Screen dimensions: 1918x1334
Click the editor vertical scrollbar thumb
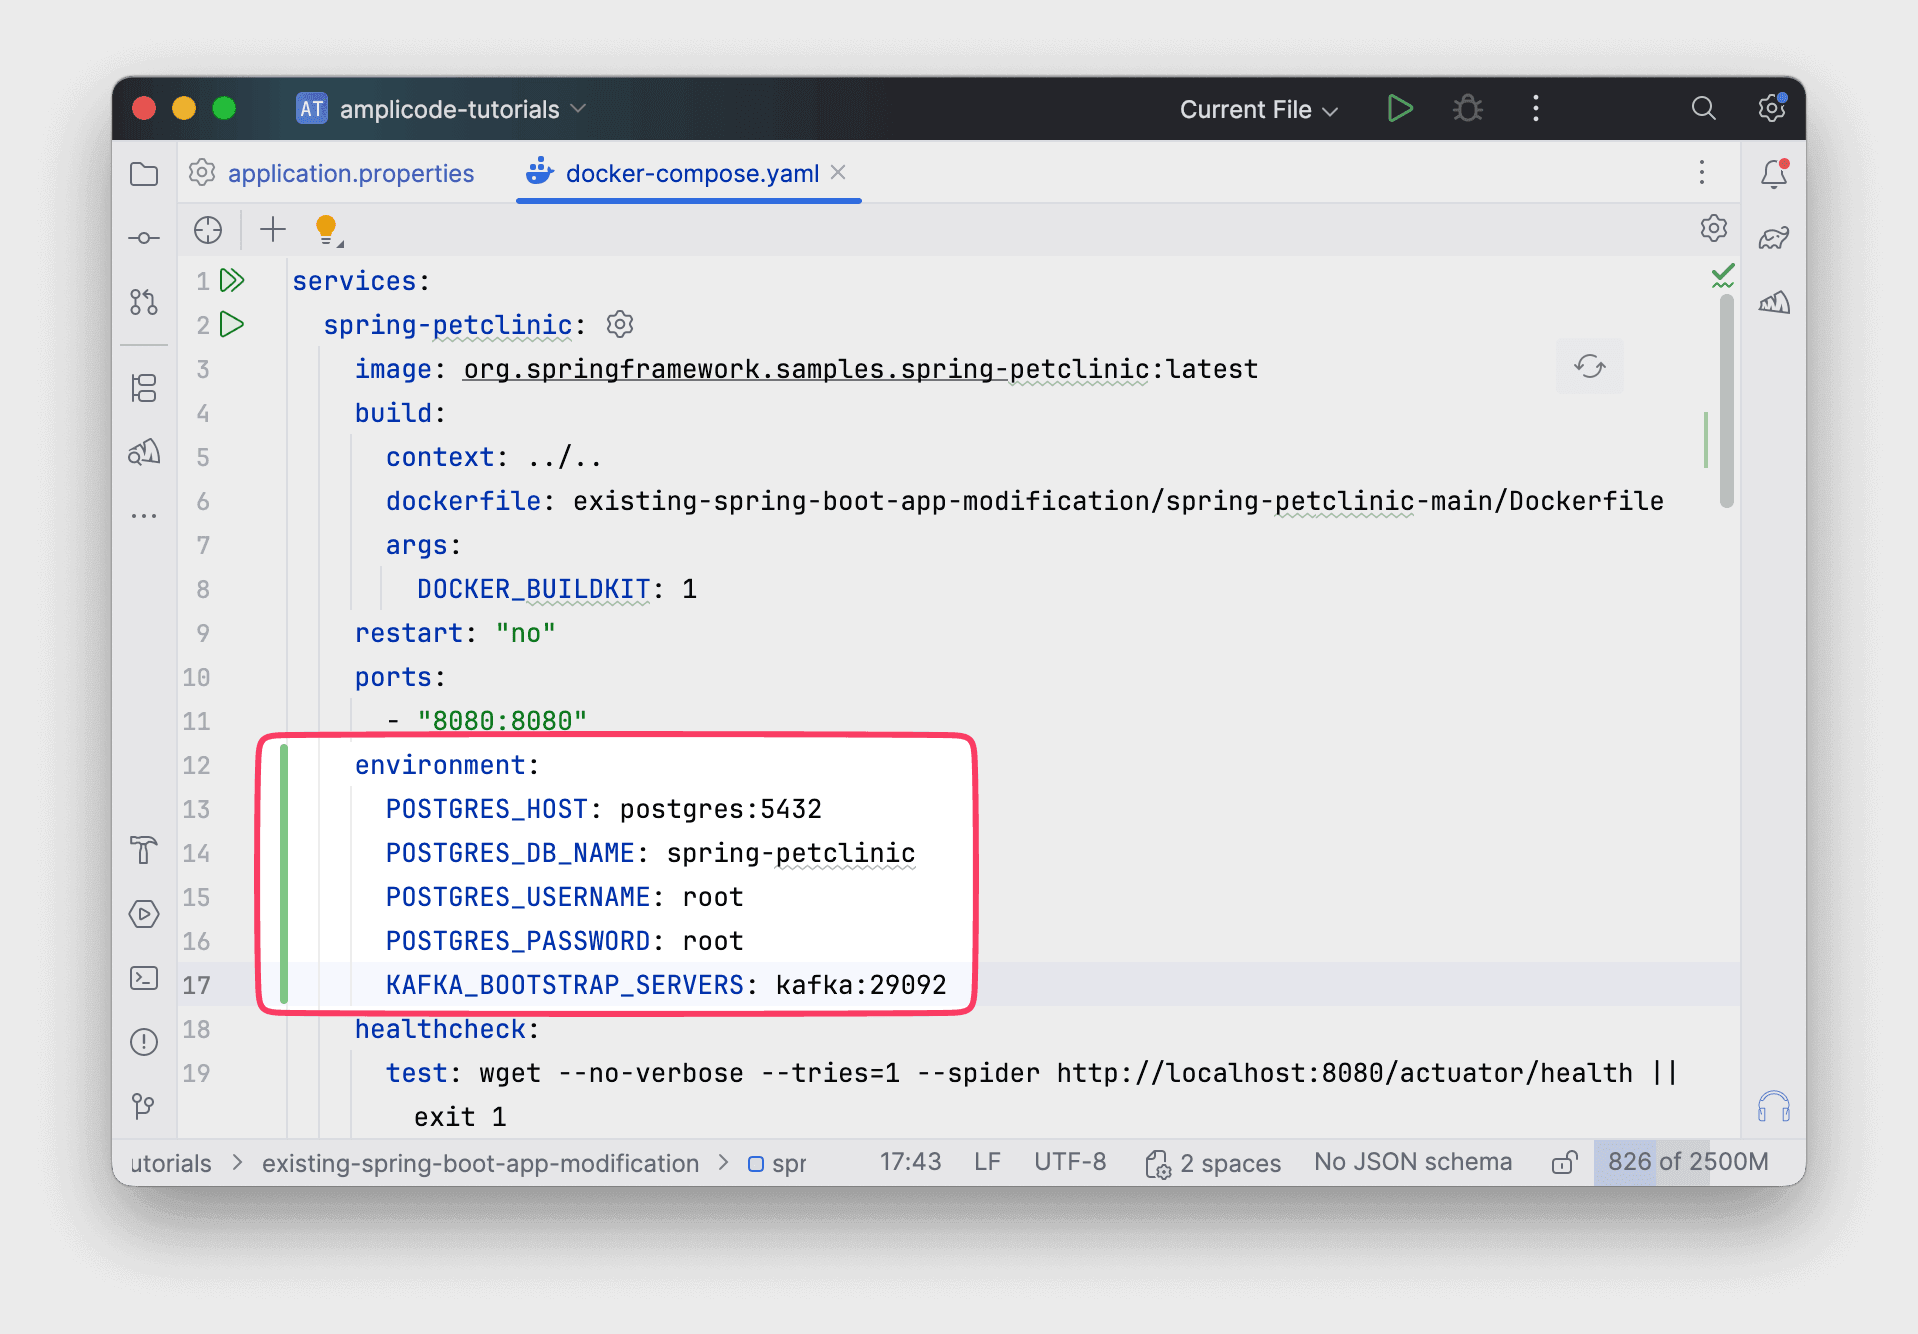click(x=1726, y=400)
